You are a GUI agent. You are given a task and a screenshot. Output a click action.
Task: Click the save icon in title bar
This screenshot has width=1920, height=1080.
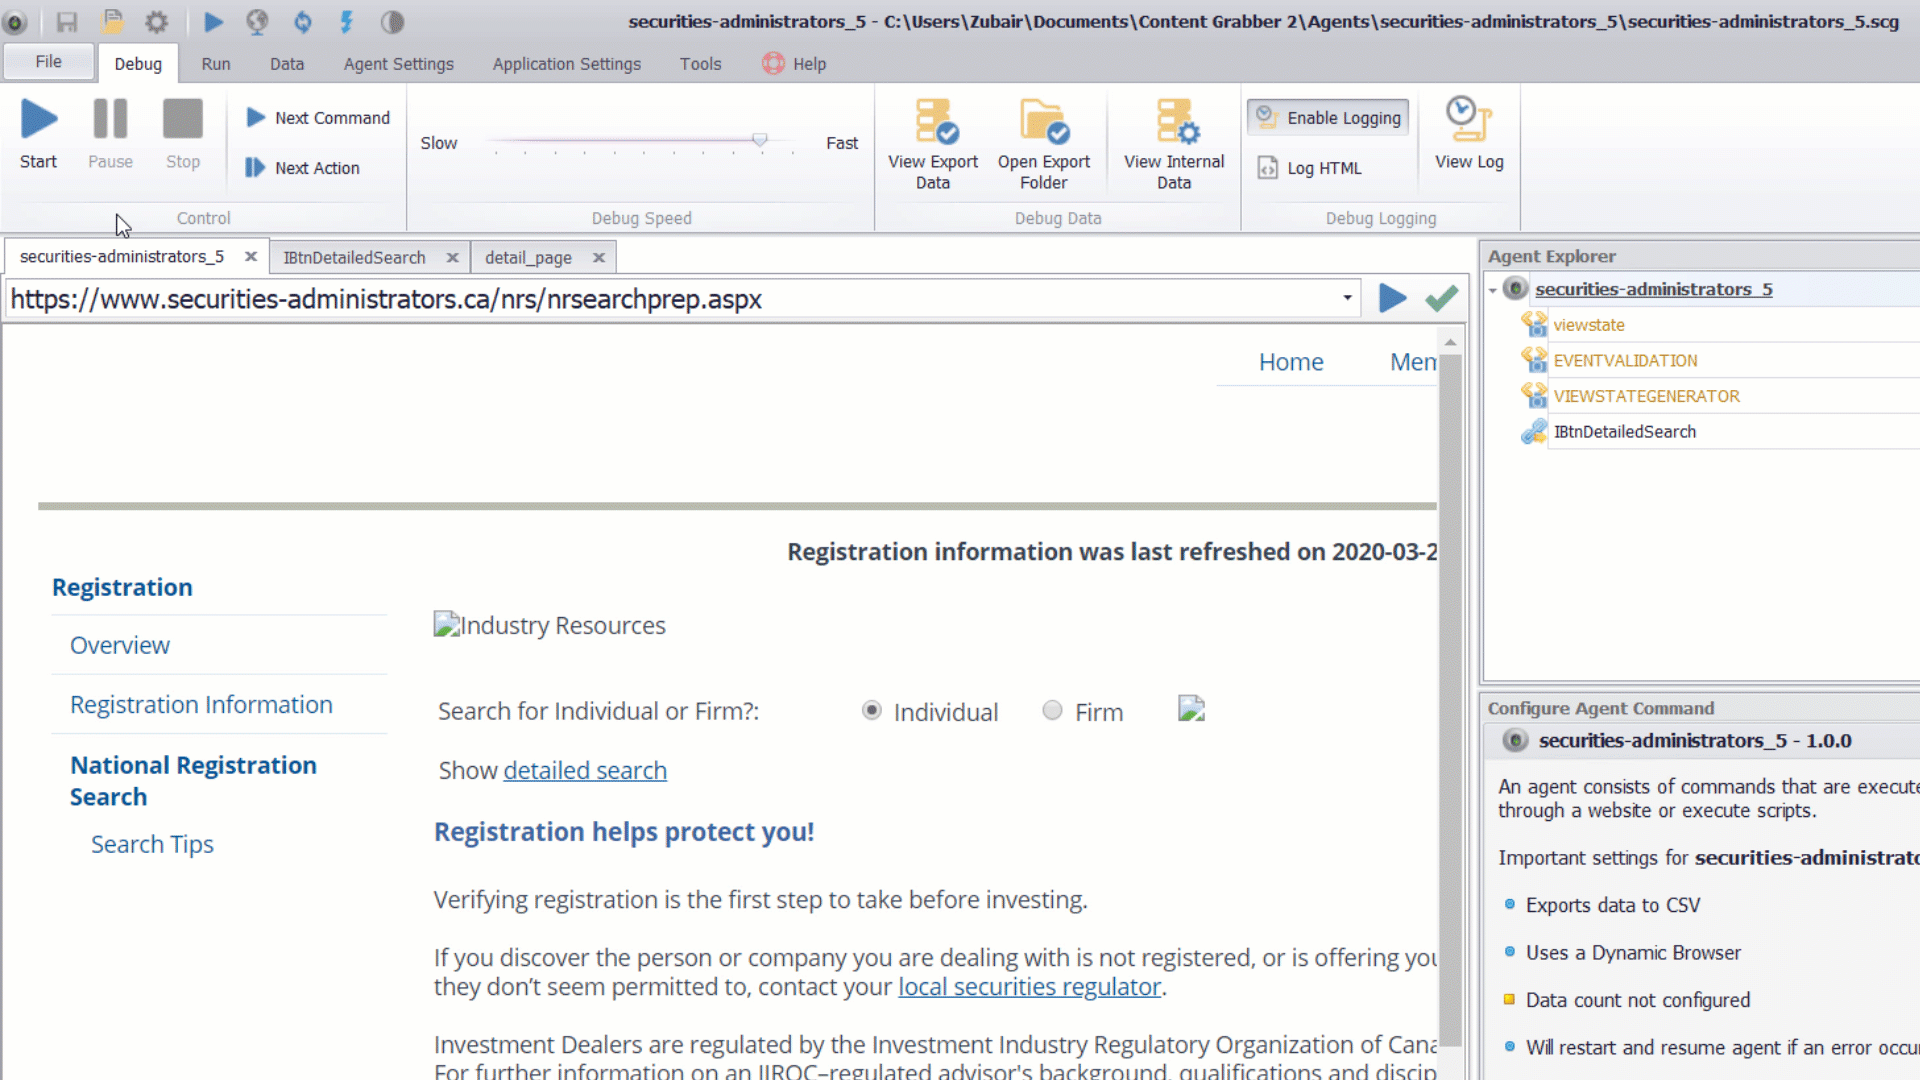(67, 21)
